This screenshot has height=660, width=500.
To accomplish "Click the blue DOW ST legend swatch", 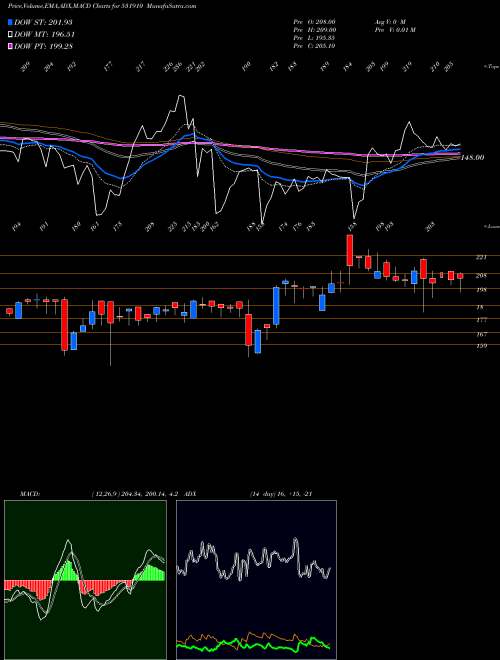I will pyautogui.click(x=10, y=22).
